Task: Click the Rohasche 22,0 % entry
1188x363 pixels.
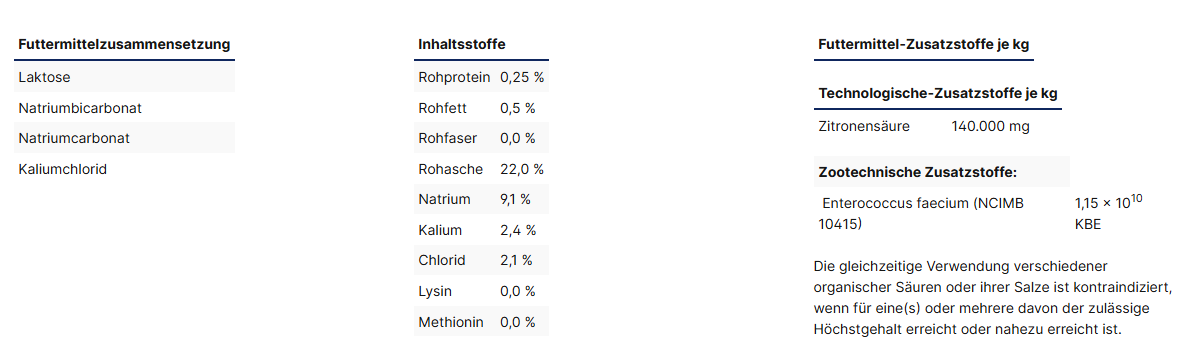Action: point(481,169)
